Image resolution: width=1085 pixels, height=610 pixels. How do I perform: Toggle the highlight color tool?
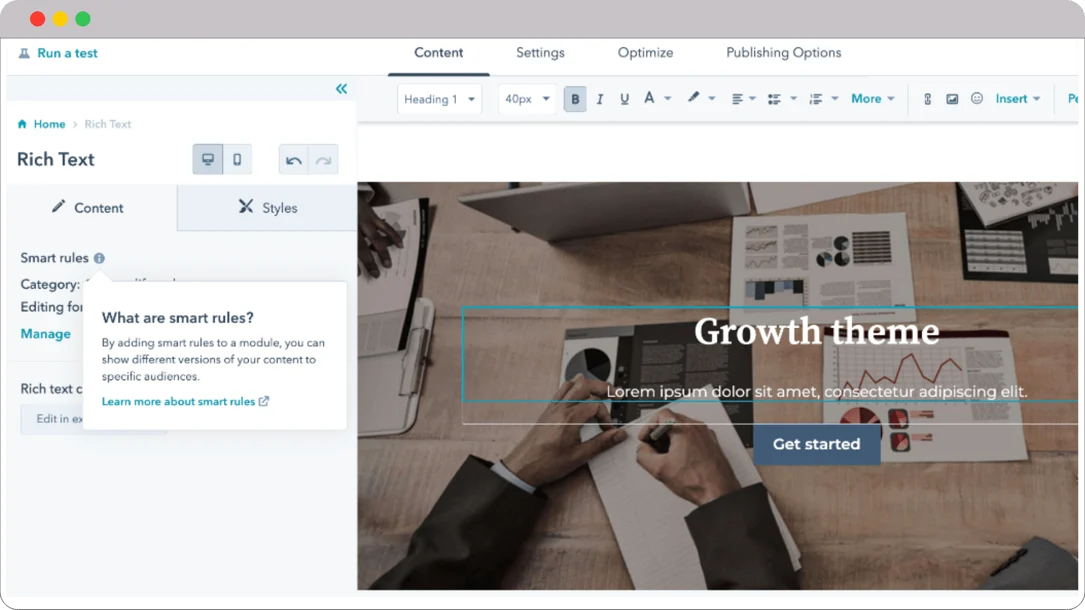tap(695, 98)
